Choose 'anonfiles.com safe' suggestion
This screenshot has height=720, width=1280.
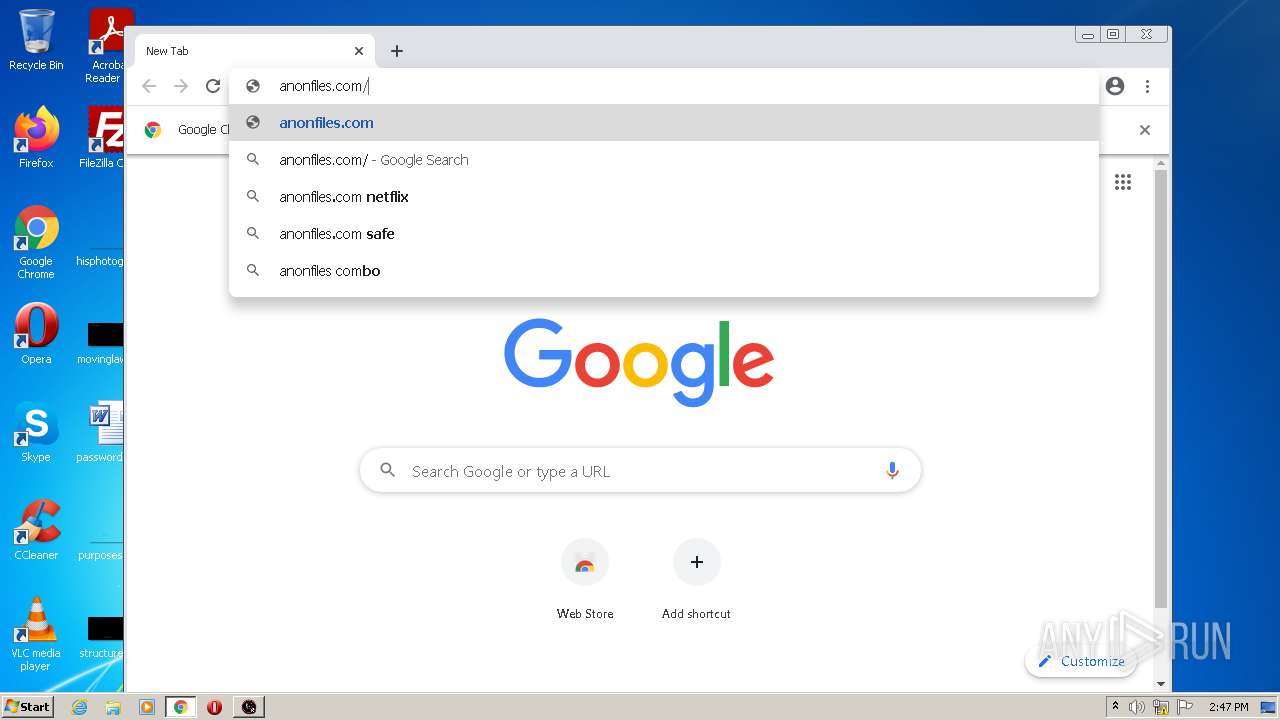[664, 234]
